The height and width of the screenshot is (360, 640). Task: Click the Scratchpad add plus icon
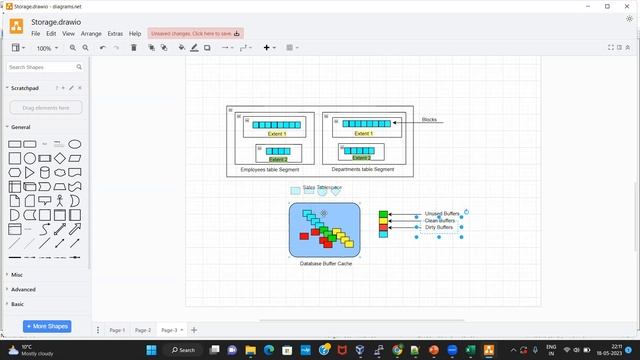click(x=63, y=88)
